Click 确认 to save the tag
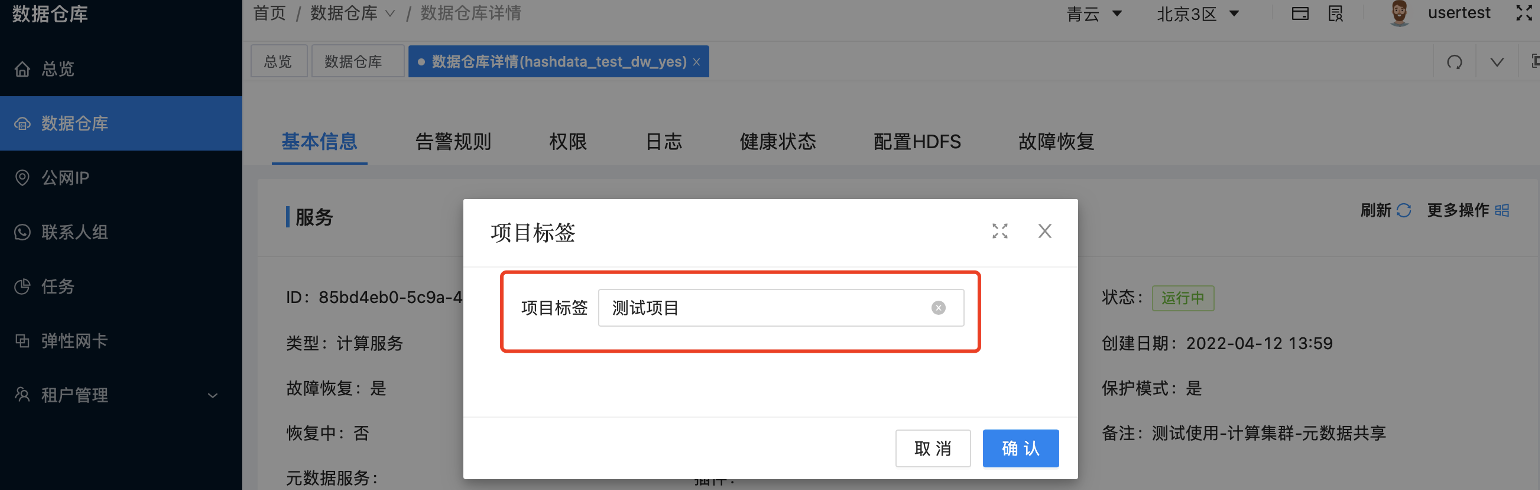Screen dimensions: 1540x490 coord(1021,448)
